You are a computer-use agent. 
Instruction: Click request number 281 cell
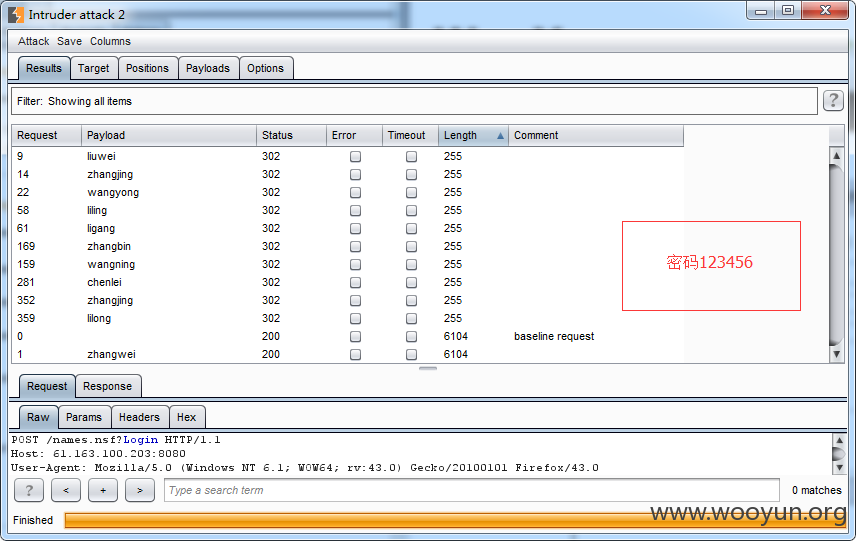26,282
